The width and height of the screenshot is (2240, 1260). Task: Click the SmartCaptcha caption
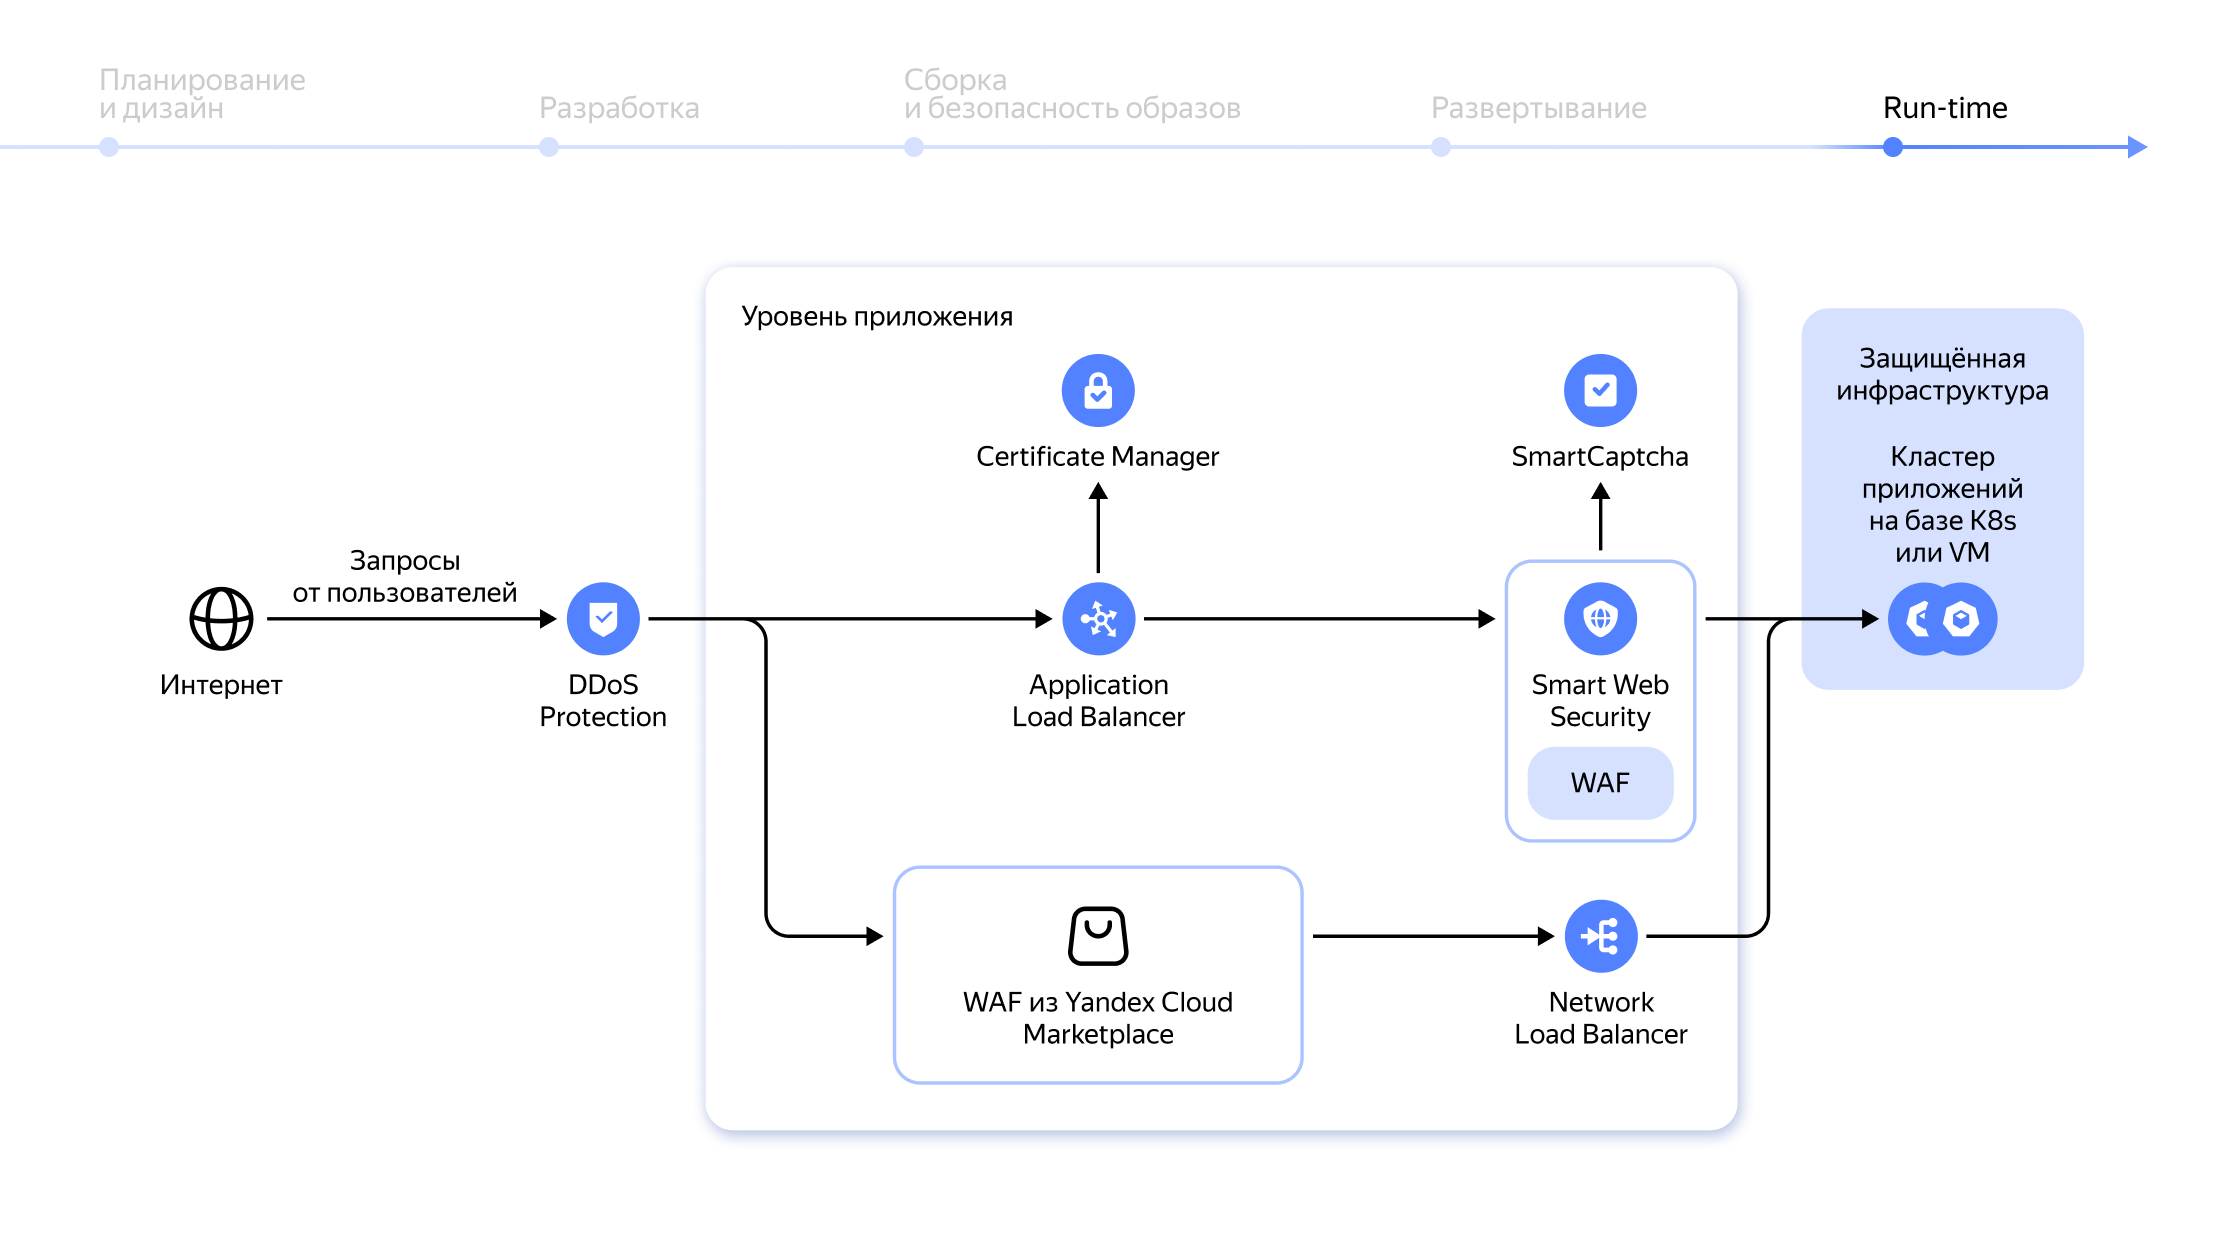[1600, 457]
